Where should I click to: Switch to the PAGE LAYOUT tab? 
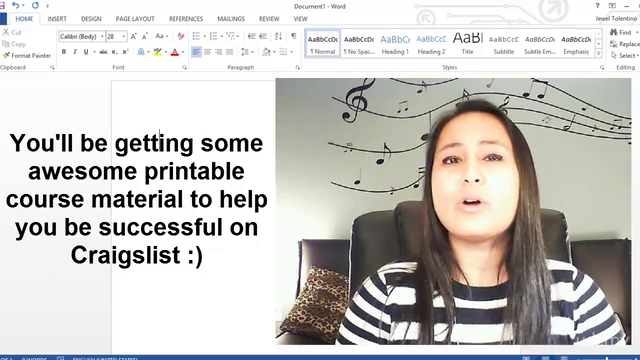(x=135, y=19)
